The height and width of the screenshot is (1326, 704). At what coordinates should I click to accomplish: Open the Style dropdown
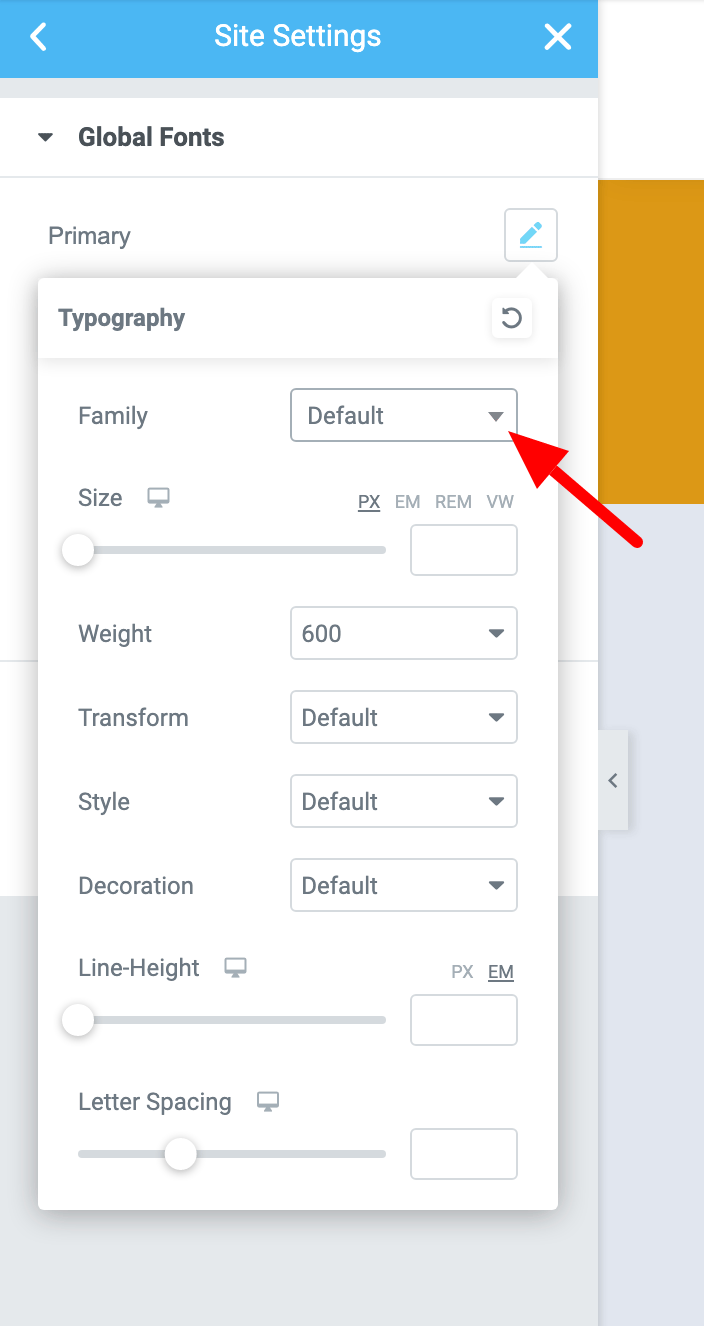point(404,801)
